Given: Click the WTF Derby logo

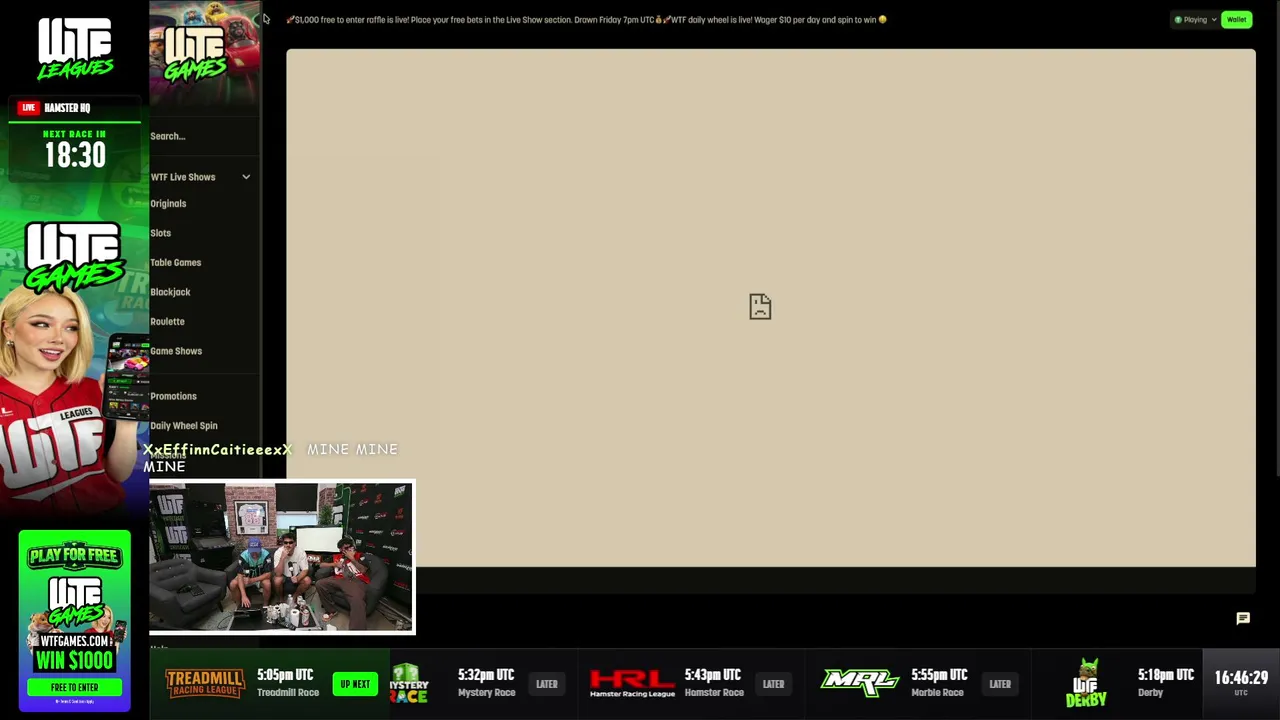Looking at the screenshot, I should [1087, 683].
